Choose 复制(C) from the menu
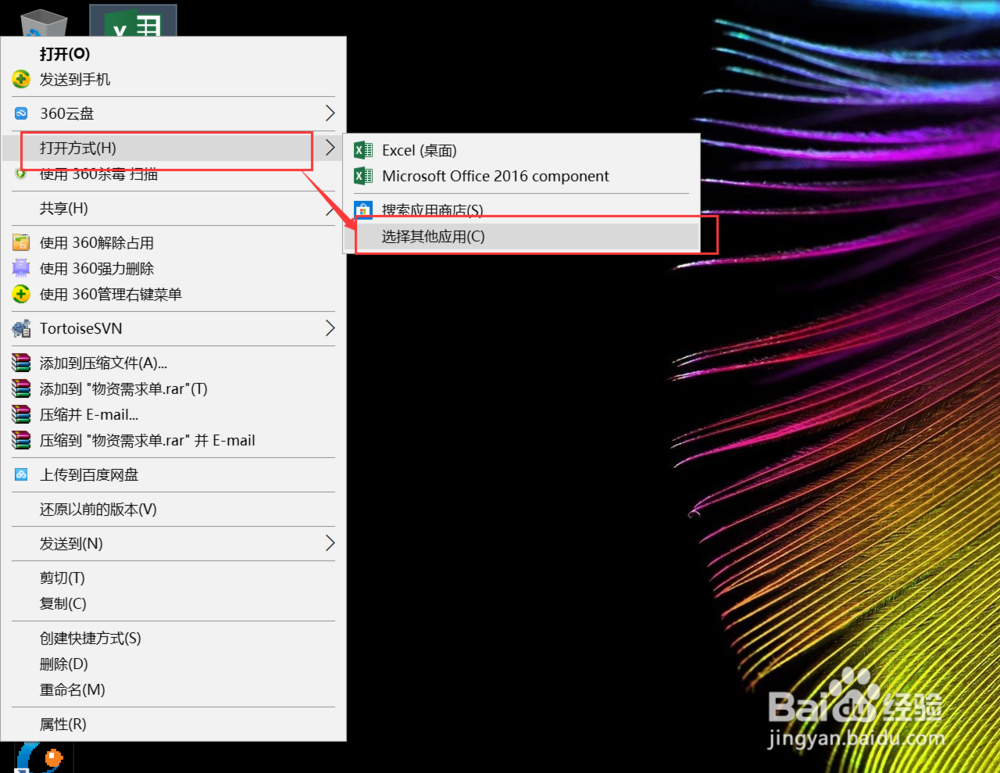Image resolution: width=1000 pixels, height=773 pixels. click(x=173, y=603)
